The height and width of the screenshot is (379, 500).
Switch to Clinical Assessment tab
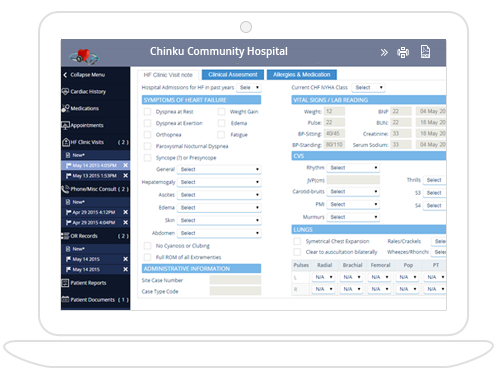233,75
